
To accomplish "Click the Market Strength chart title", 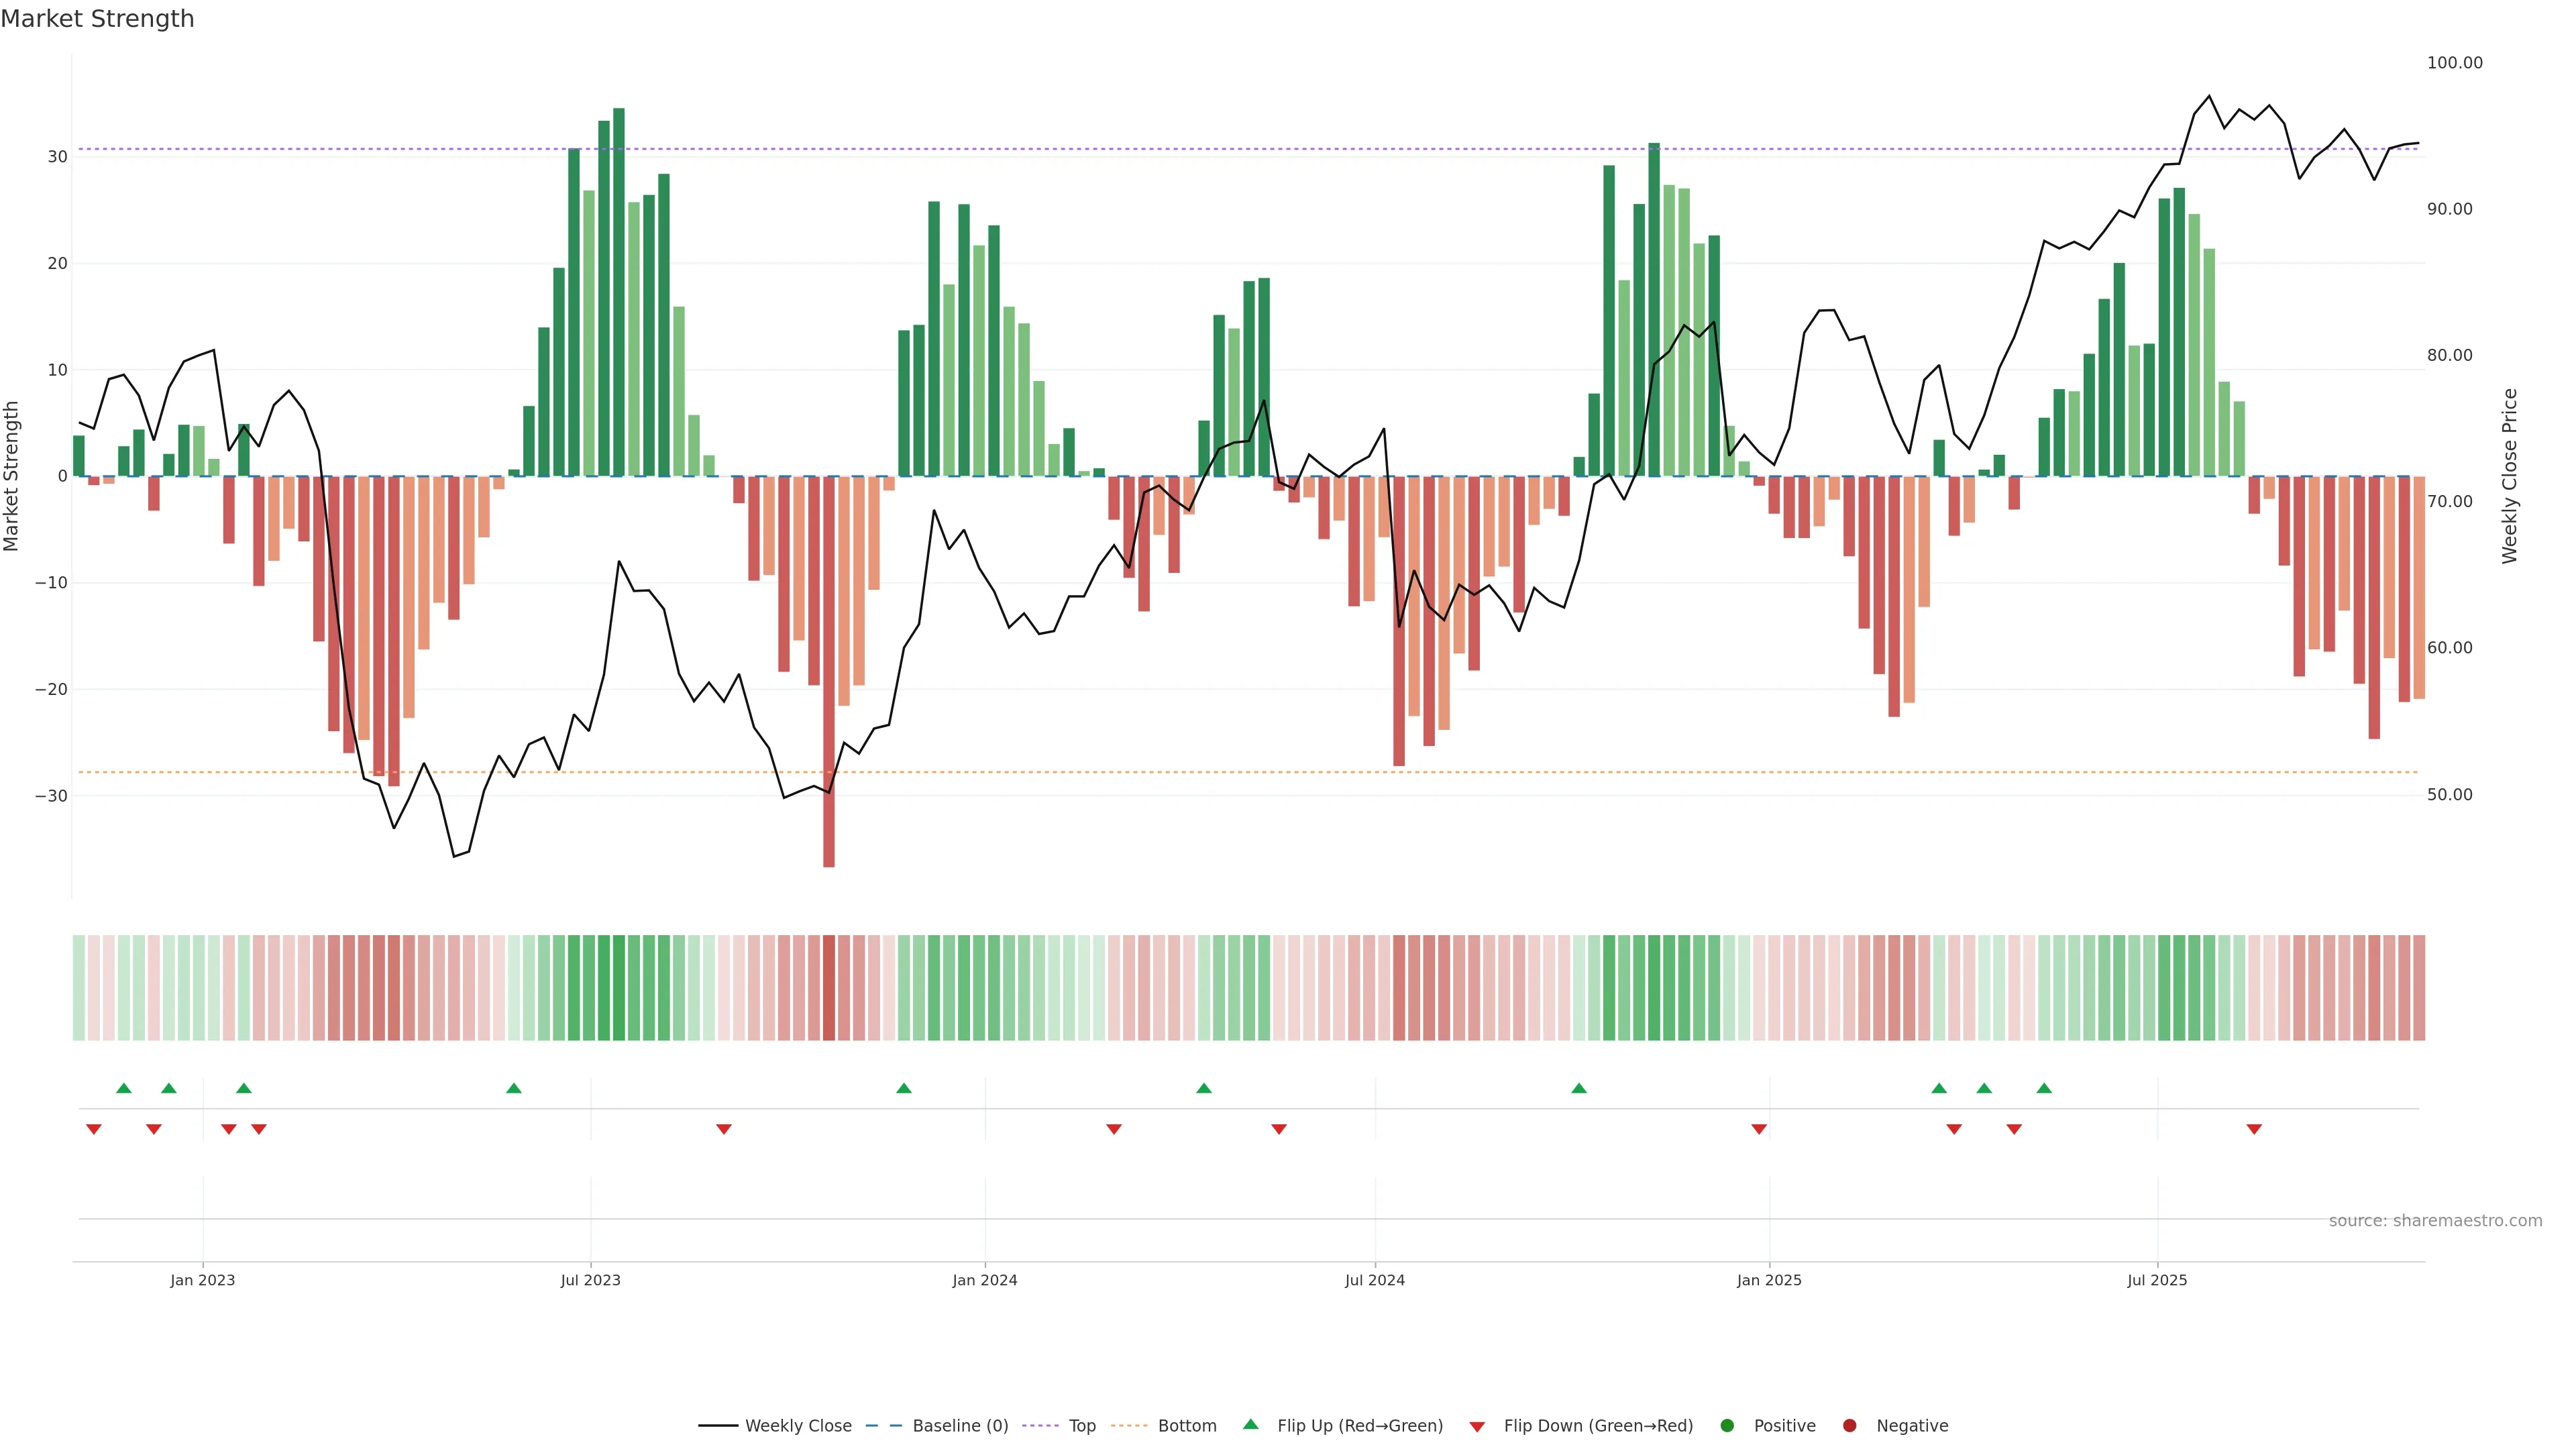I will tap(97, 19).
